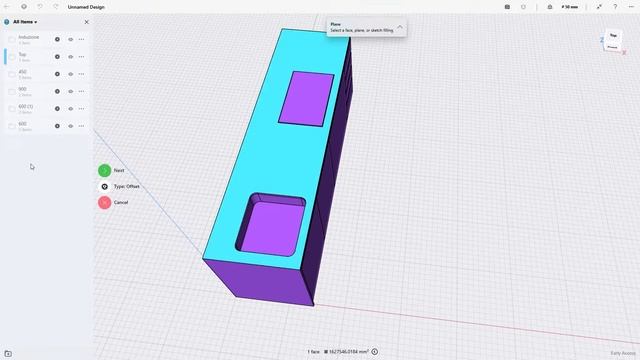Click the round dark icon in last 600 row
Image resolution: width=640 pixels, height=360 pixels.
click(x=57, y=126)
